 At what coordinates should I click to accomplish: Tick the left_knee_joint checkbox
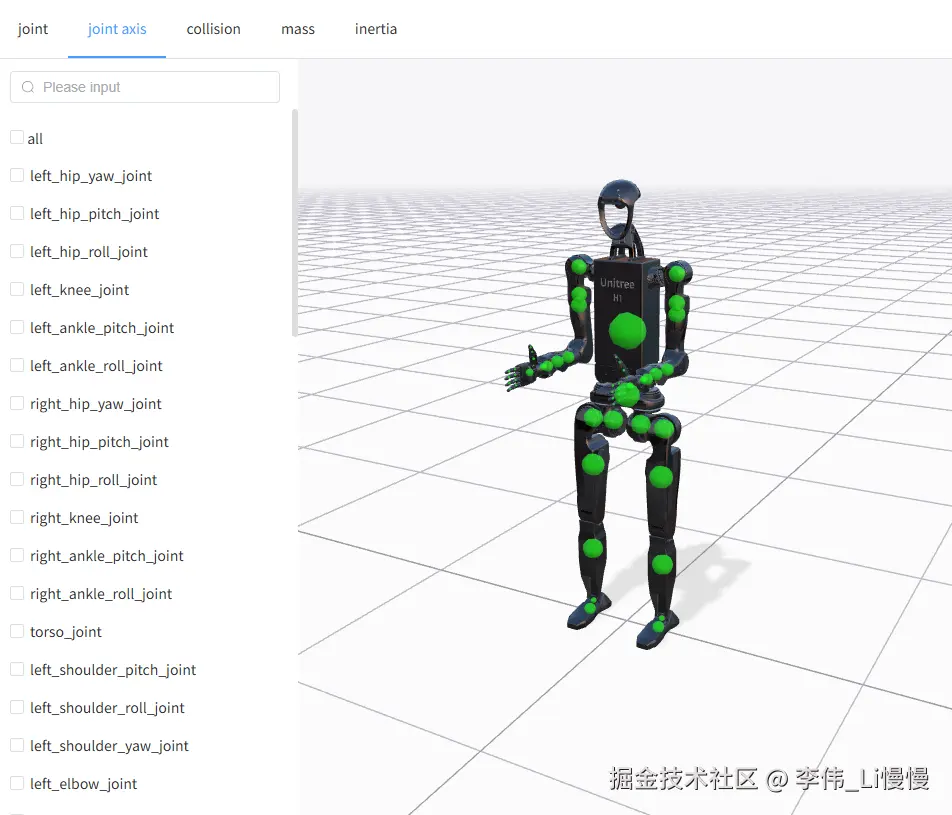point(17,289)
